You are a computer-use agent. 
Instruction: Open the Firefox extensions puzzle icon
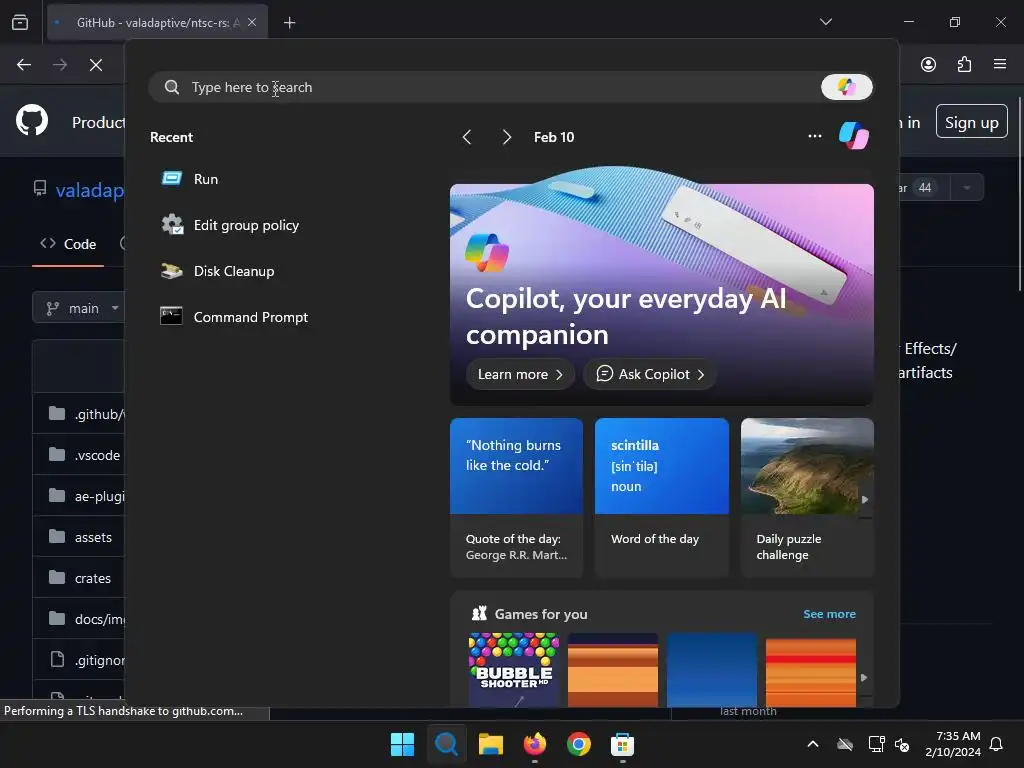964,64
